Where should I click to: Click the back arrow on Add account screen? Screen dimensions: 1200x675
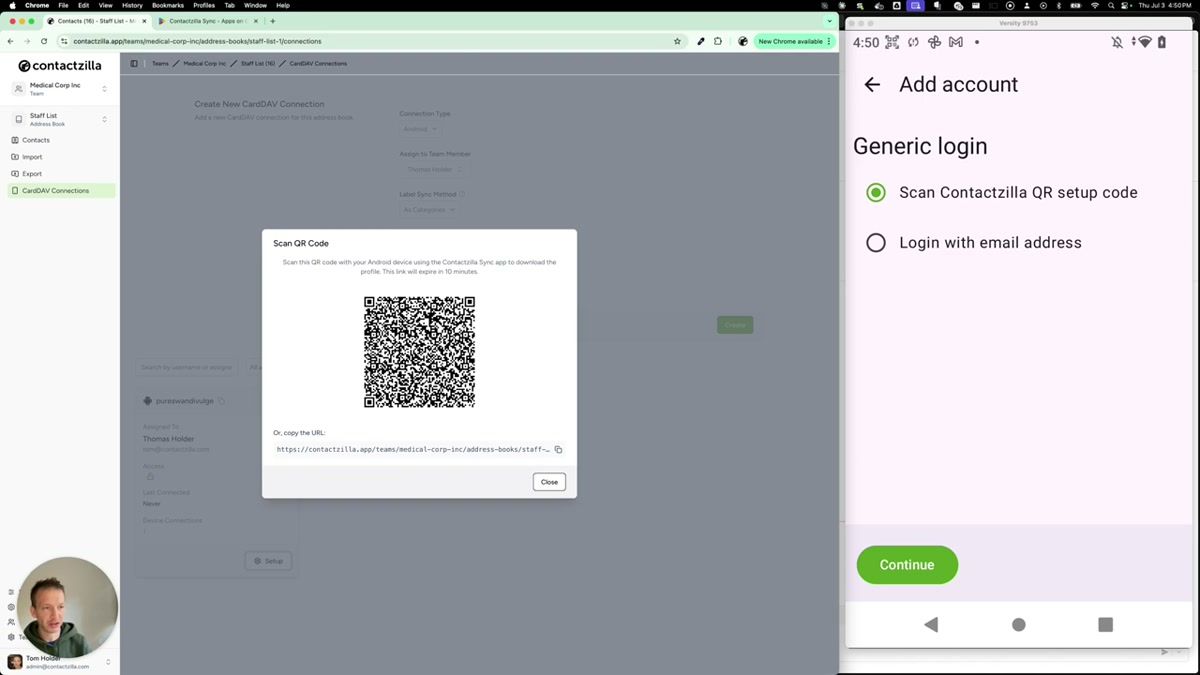[872, 85]
